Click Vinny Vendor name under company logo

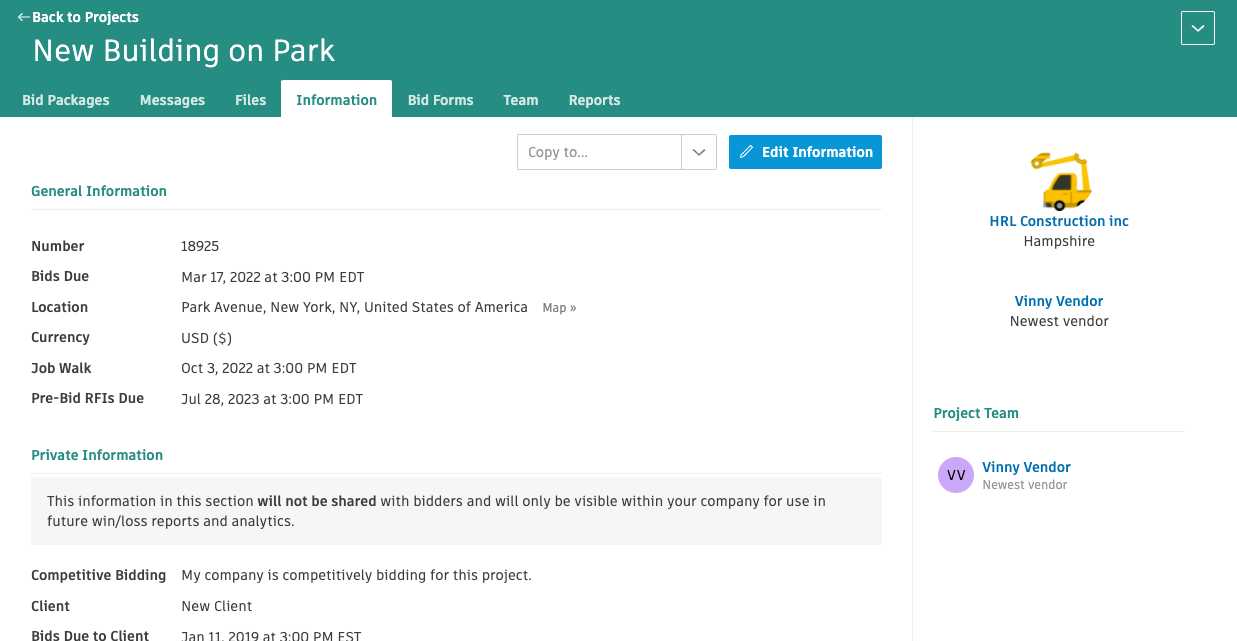coord(1059,301)
